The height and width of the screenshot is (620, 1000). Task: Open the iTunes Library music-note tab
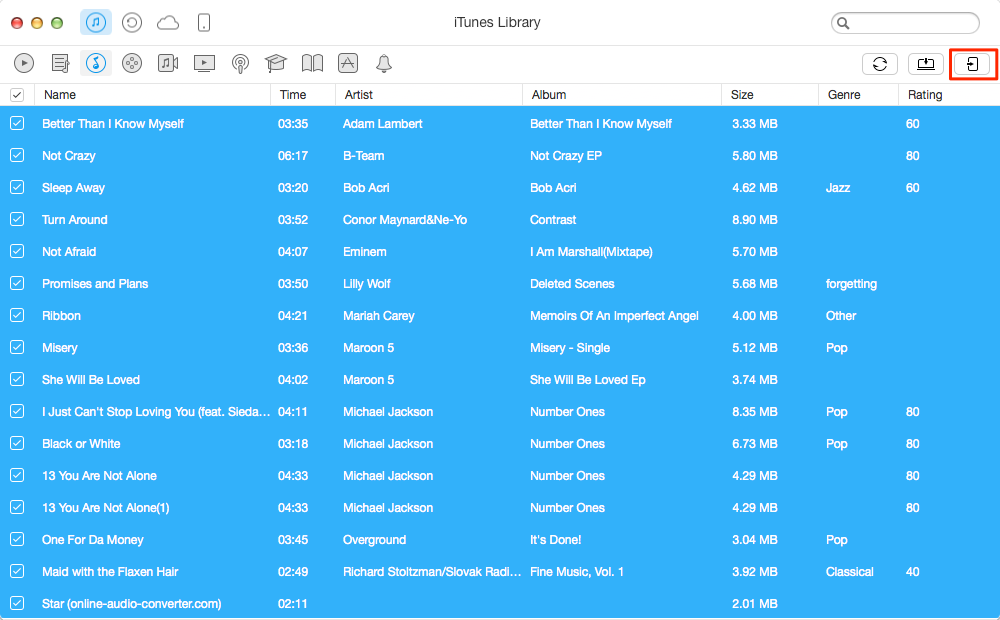click(96, 23)
